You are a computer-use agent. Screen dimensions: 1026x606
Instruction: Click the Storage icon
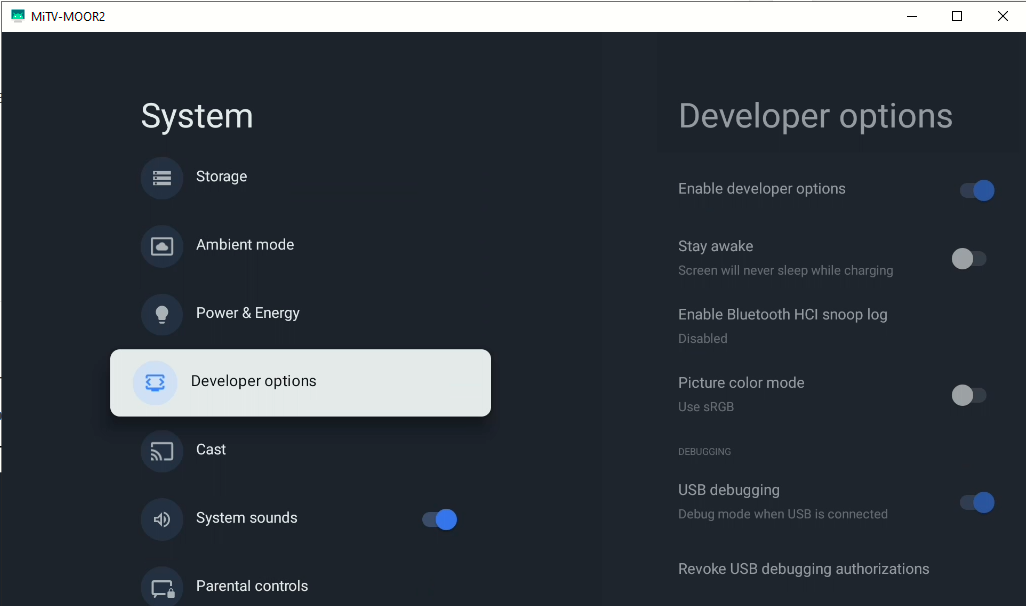[162, 177]
